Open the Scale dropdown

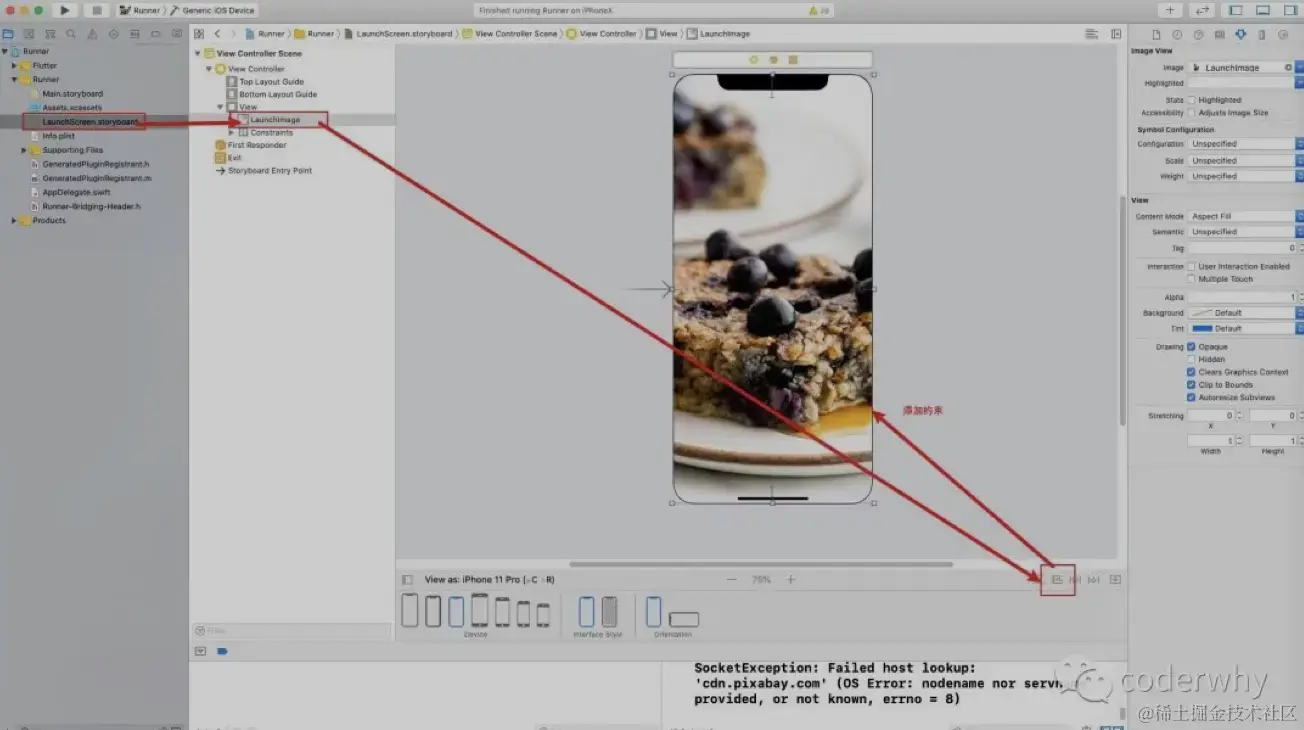[1246, 161]
